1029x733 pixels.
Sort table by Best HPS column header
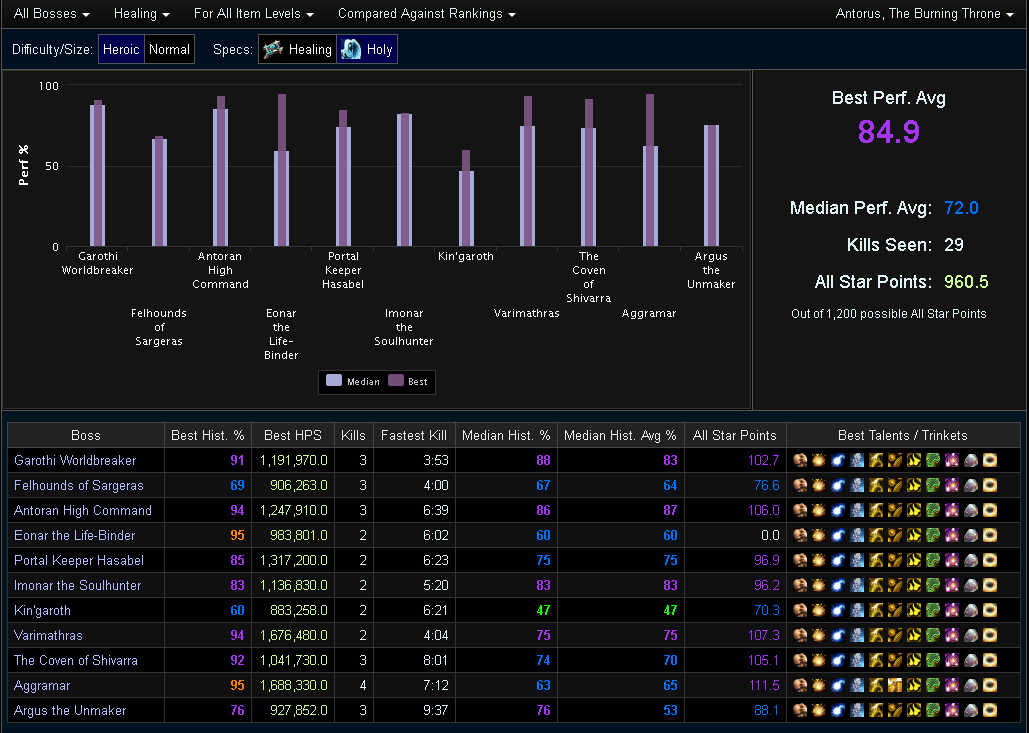click(x=292, y=435)
